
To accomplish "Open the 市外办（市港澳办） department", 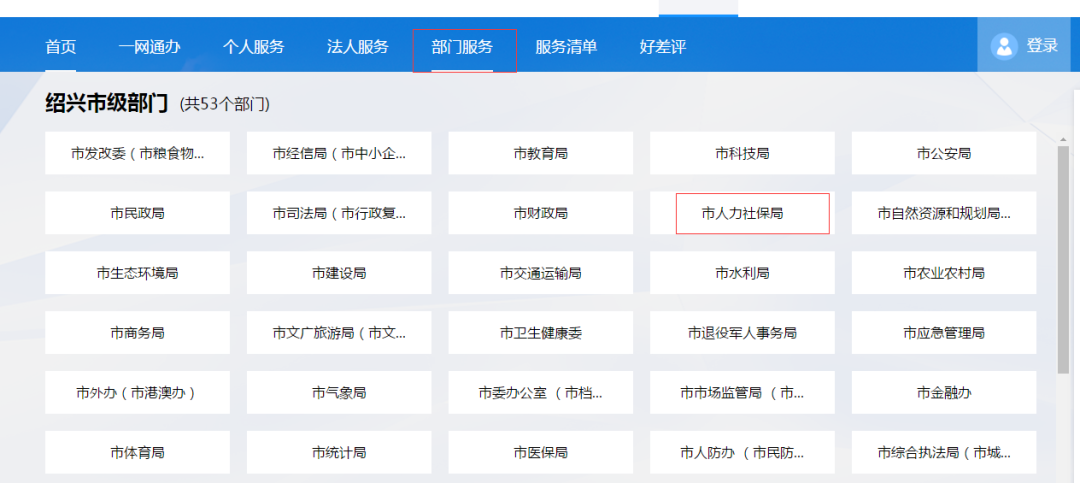I will click(x=138, y=393).
